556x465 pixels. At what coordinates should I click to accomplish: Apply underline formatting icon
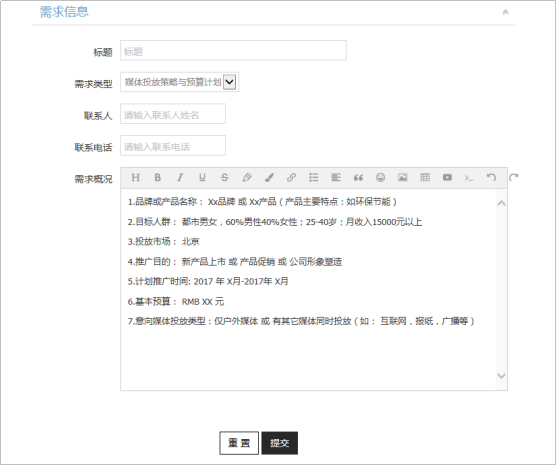click(202, 177)
